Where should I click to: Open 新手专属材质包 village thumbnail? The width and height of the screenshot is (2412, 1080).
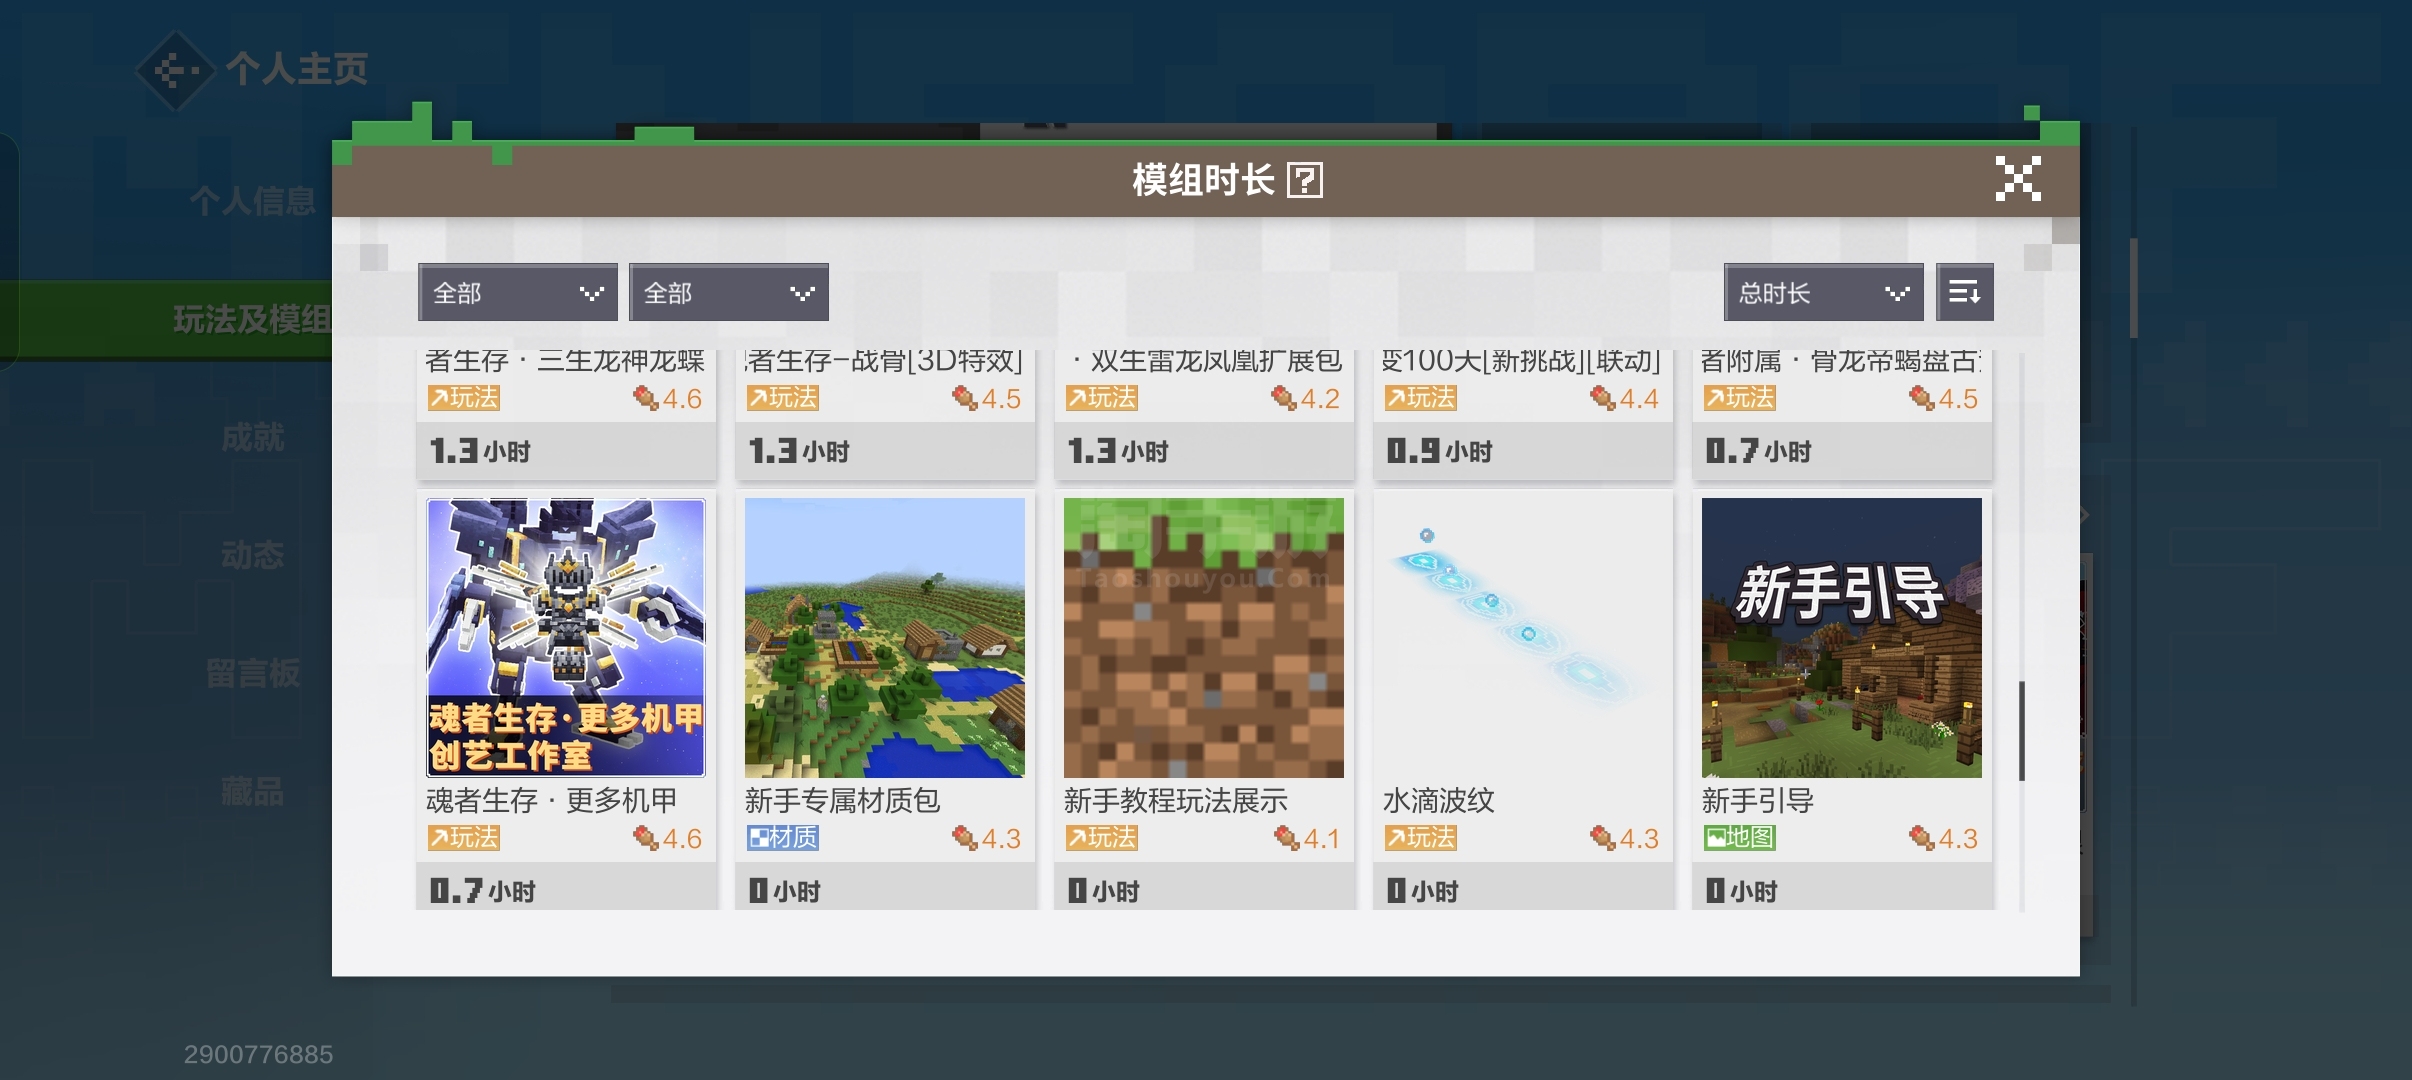884,638
